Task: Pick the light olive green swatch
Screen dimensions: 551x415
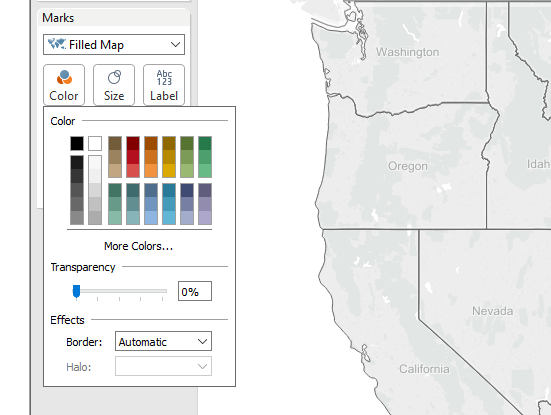Action: click(x=187, y=171)
